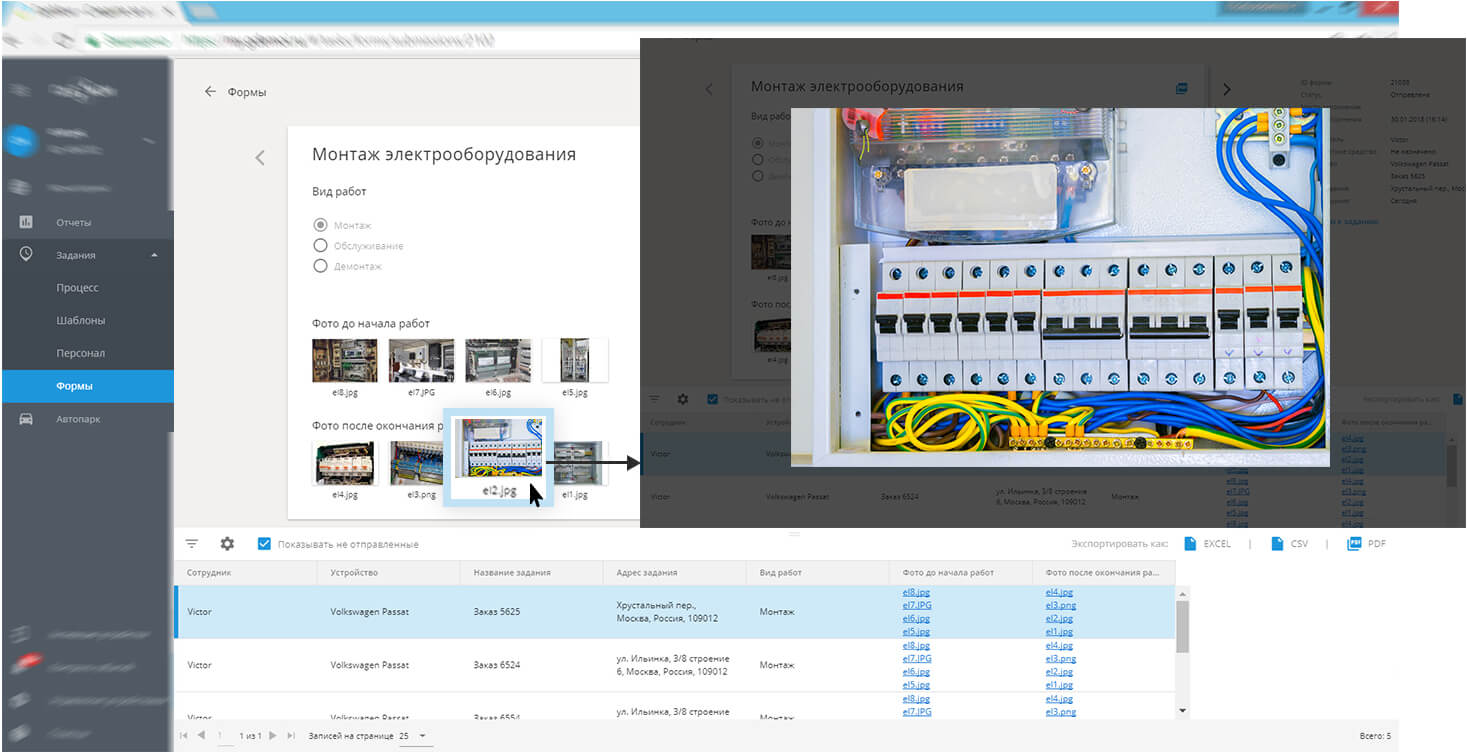Click Volkswagen Passat in Заказ 6524 row
The image size is (1467, 752).
[369, 665]
